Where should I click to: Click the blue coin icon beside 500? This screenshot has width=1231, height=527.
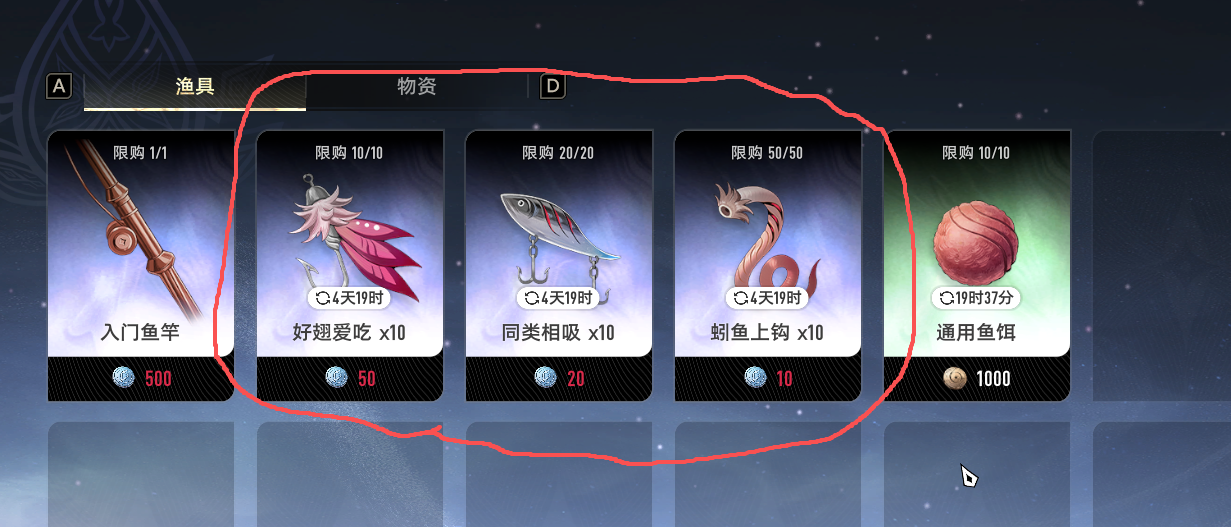125,378
